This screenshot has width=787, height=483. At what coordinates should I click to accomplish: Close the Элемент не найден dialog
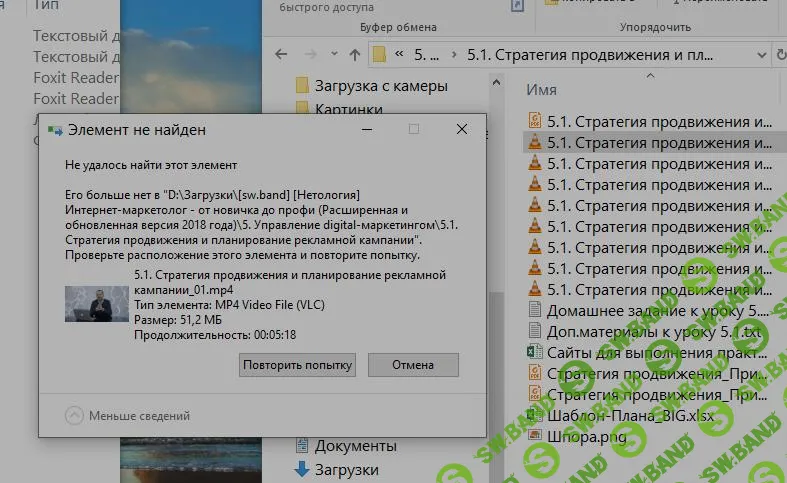point(461,129)
